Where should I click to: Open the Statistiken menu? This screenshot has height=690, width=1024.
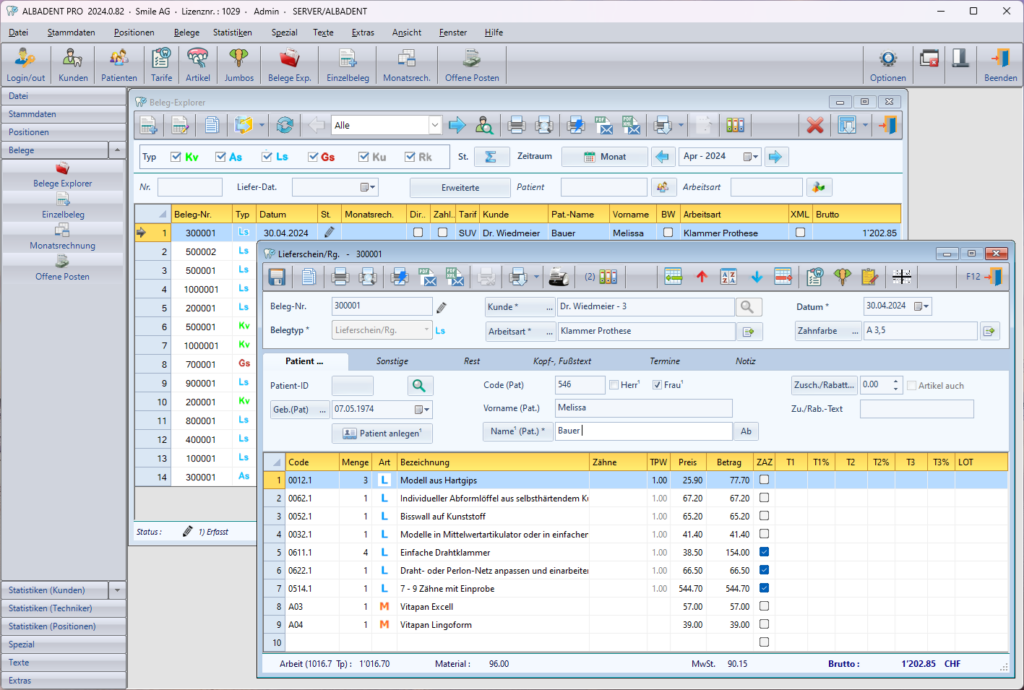[232, 32]
